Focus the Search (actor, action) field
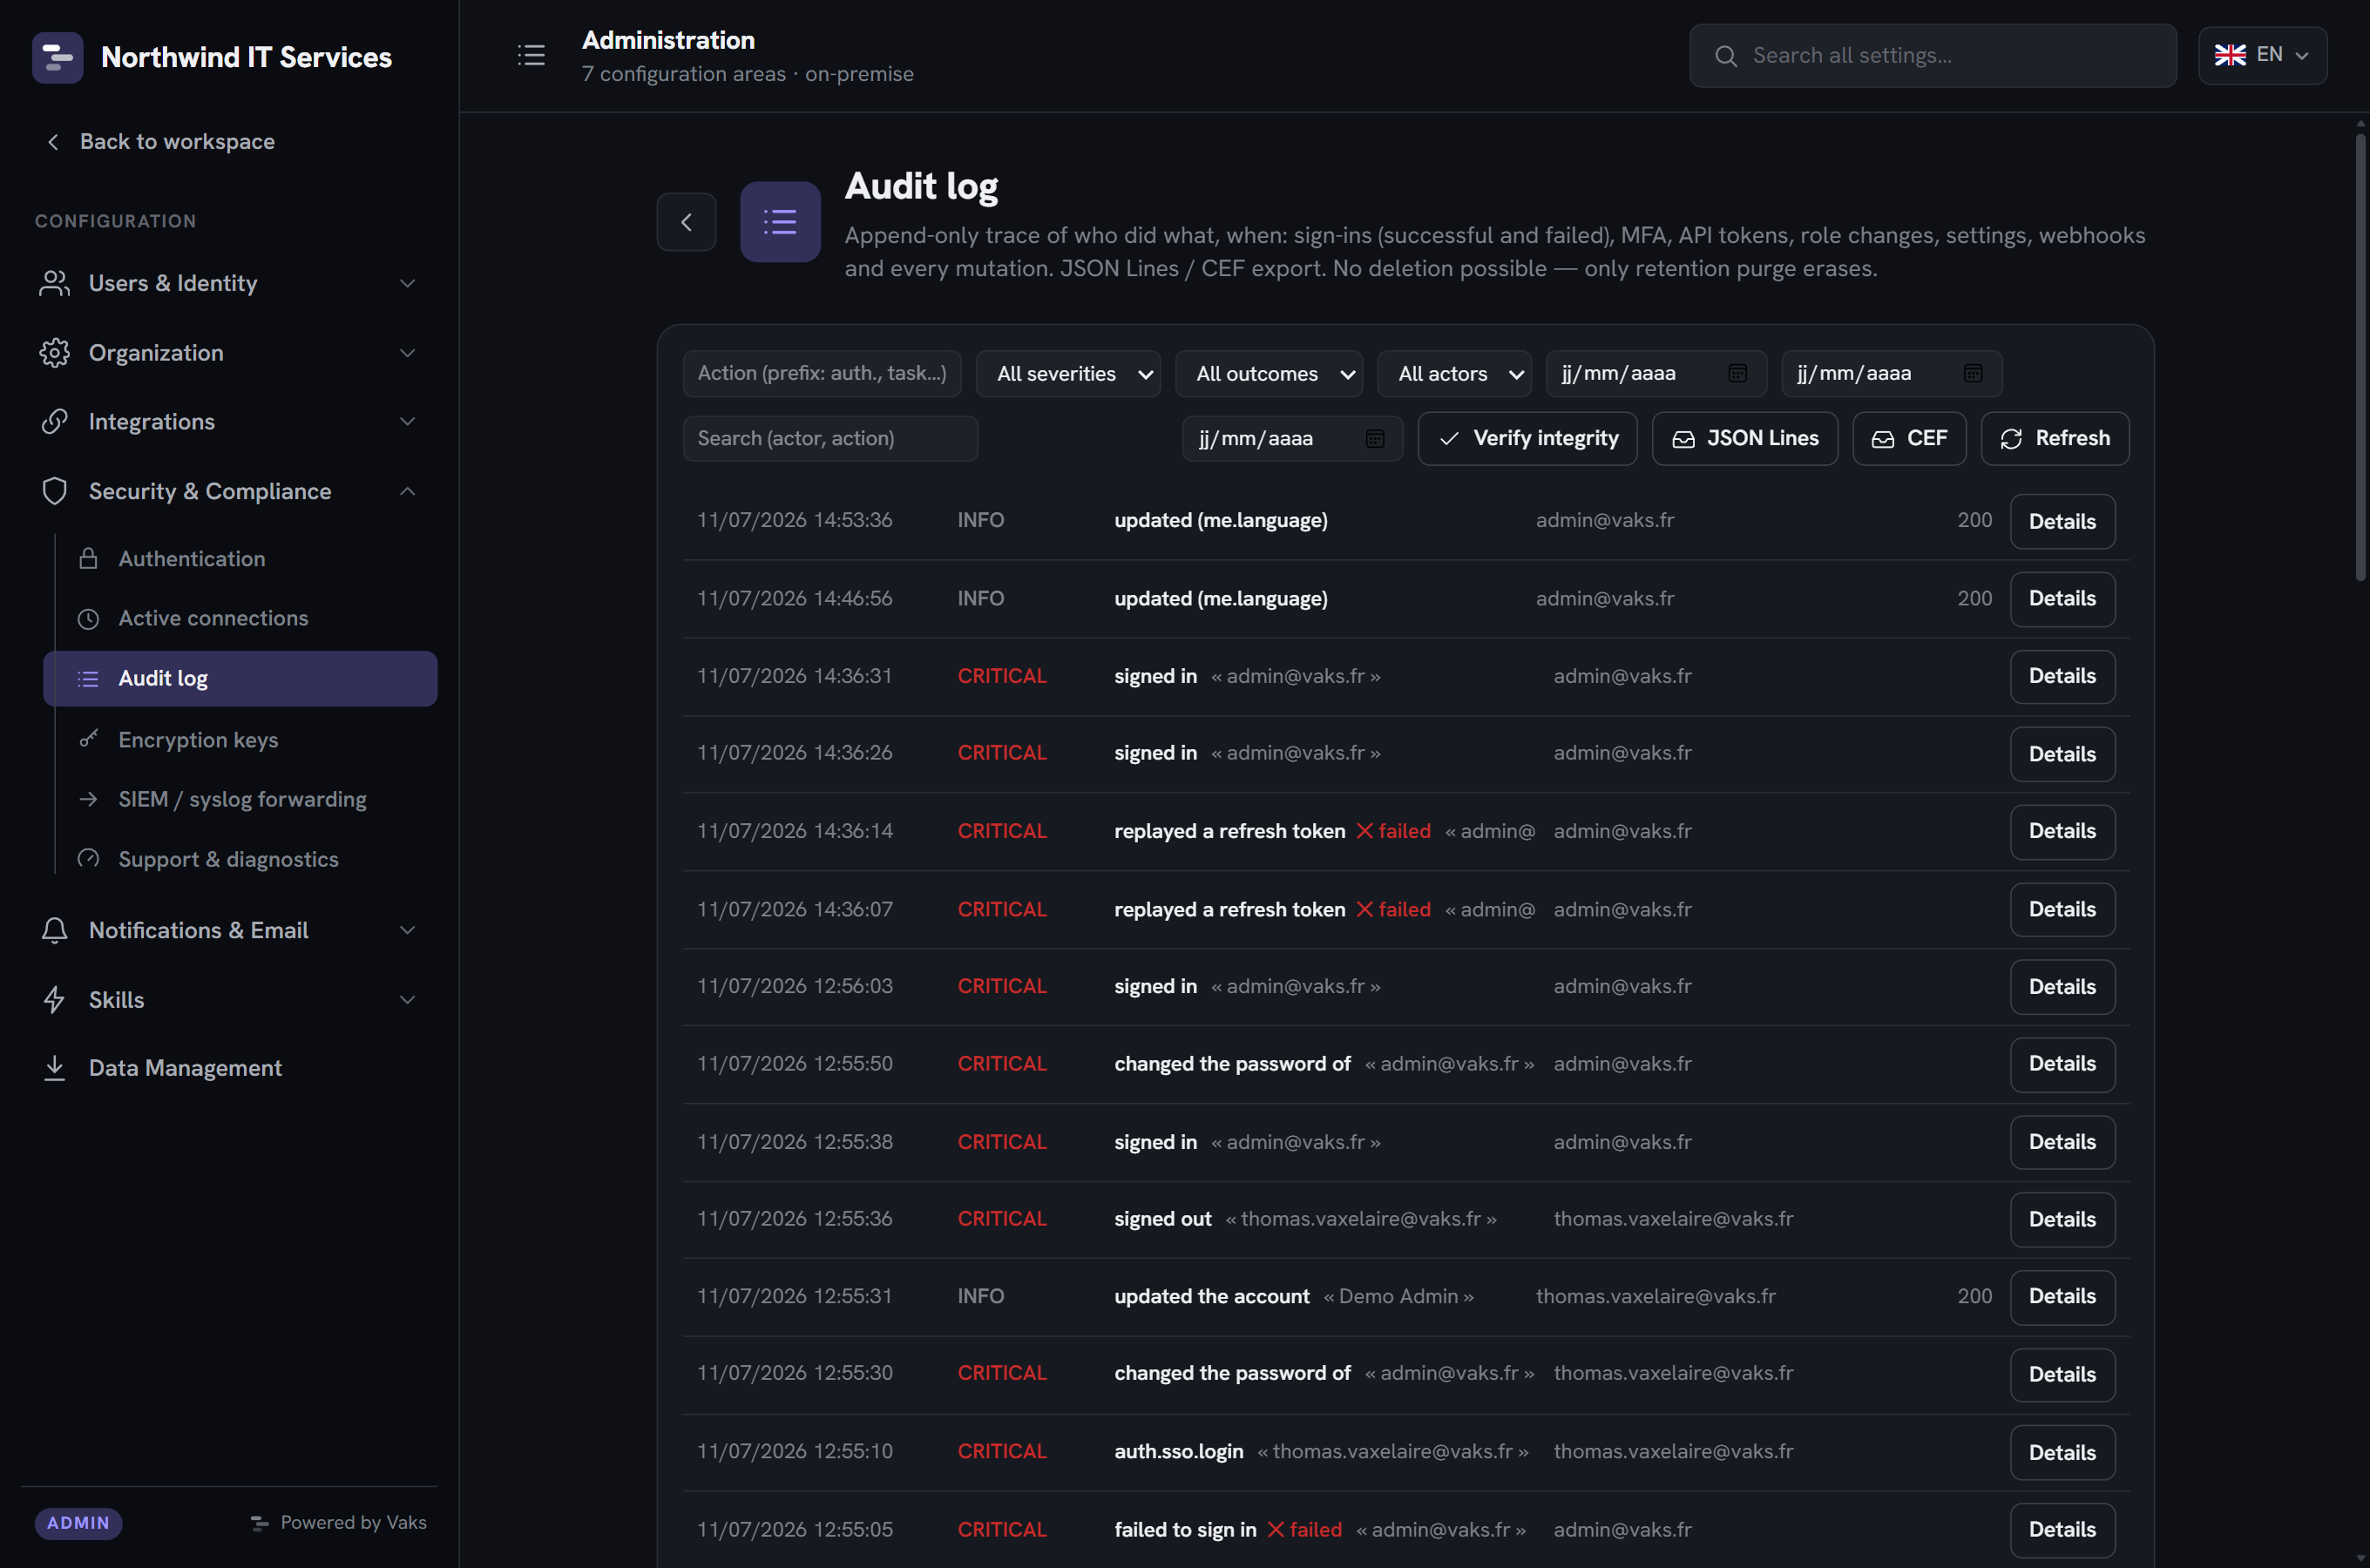2370x1568 pixels. coord(830,439)
